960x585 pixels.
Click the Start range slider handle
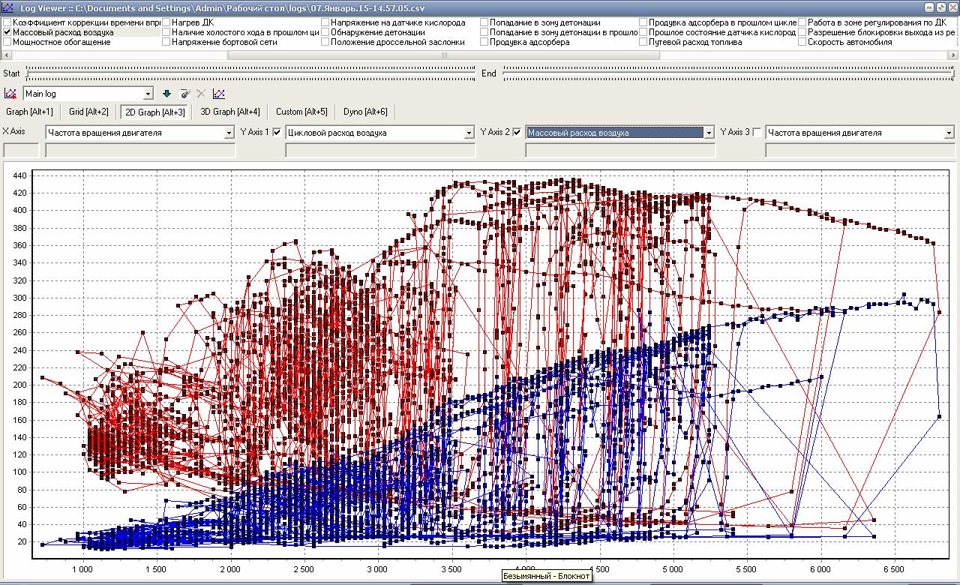[x=29, y=74]
